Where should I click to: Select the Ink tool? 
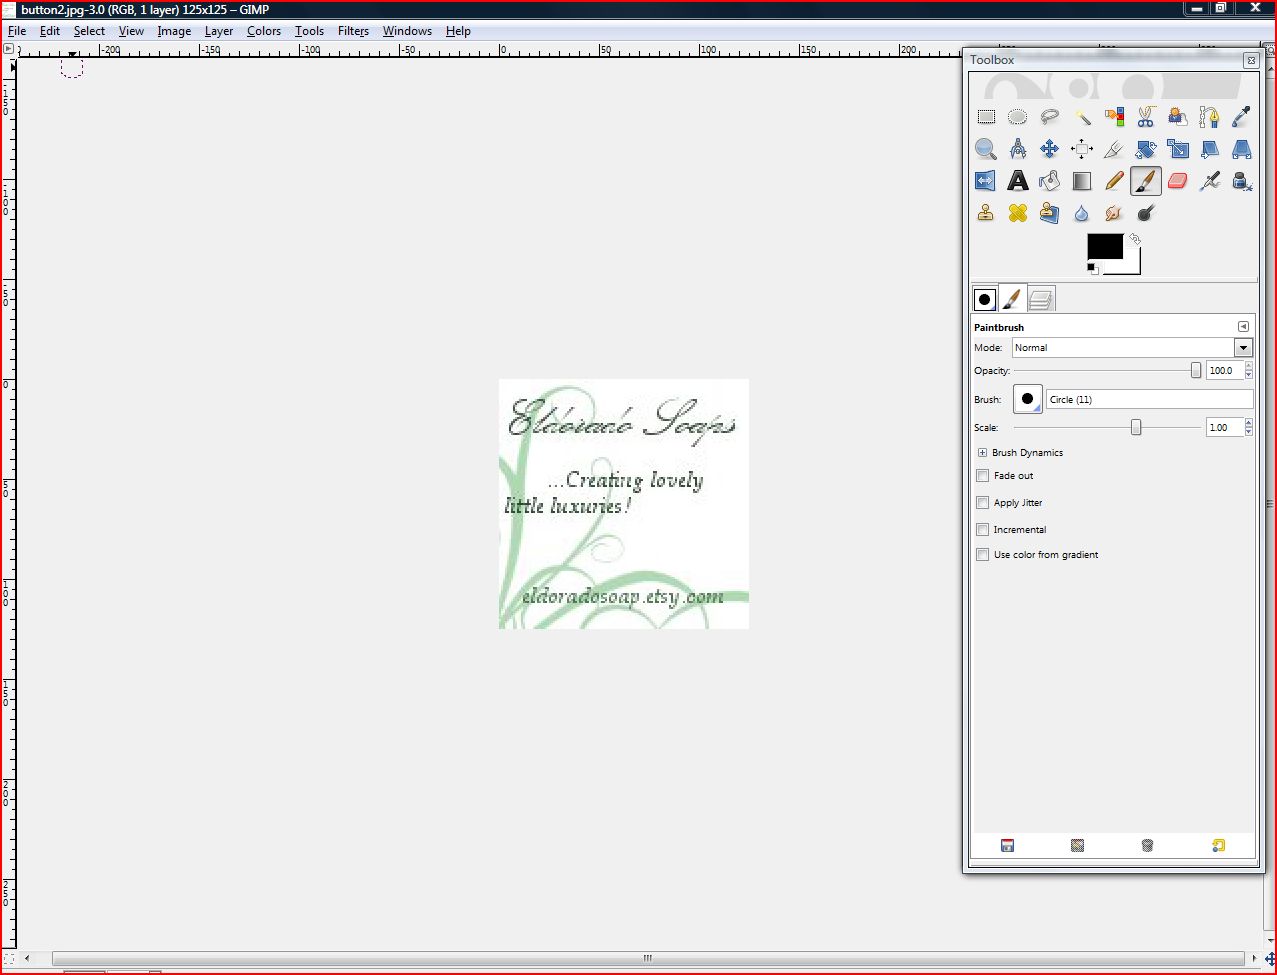tap(1242, 181)
